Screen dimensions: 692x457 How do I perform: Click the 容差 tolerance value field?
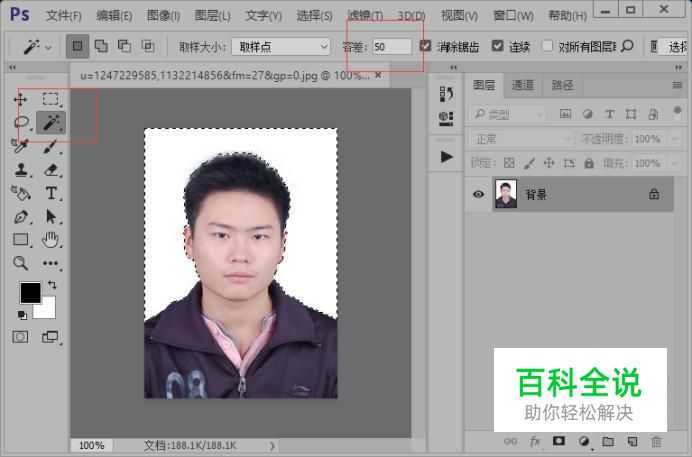click(392, 46)
